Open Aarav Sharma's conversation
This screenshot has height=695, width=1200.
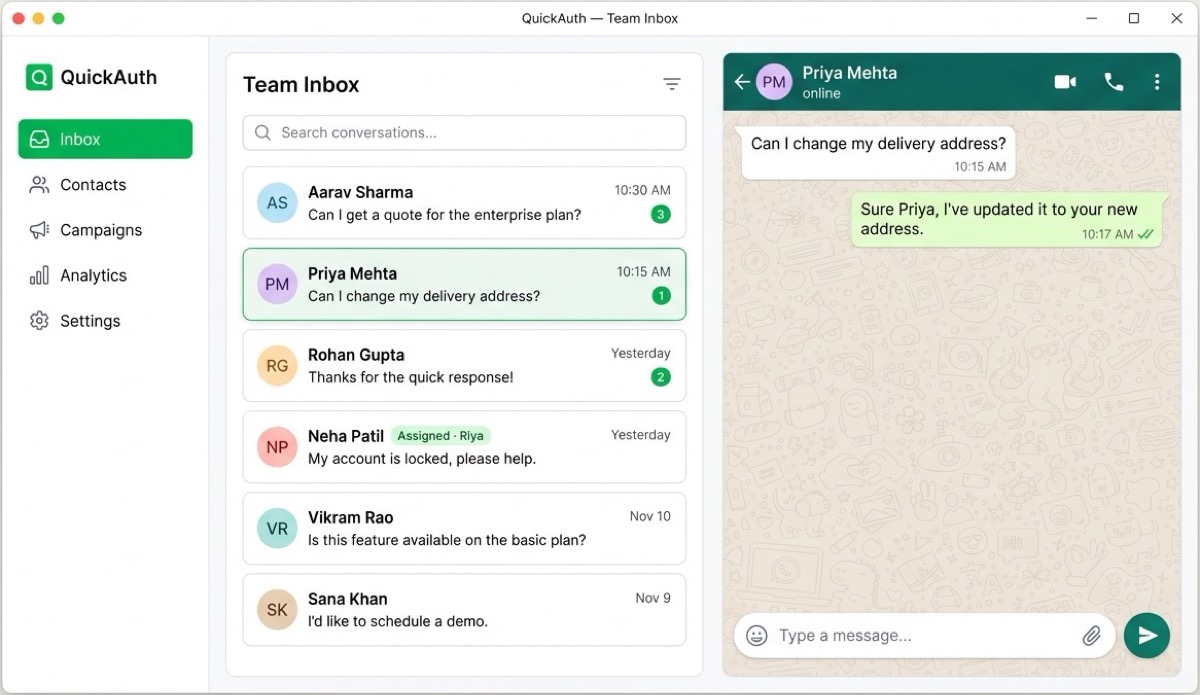coord(464,203)
